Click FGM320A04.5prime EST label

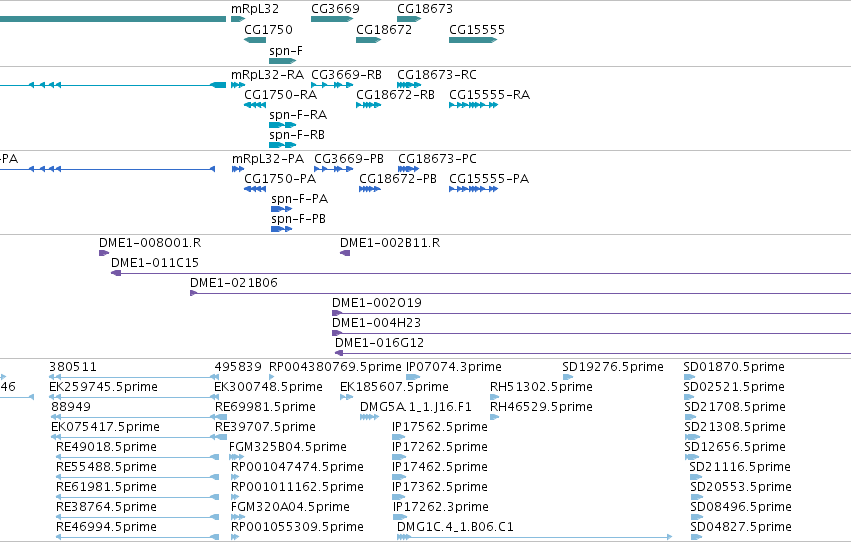[290, 508]
